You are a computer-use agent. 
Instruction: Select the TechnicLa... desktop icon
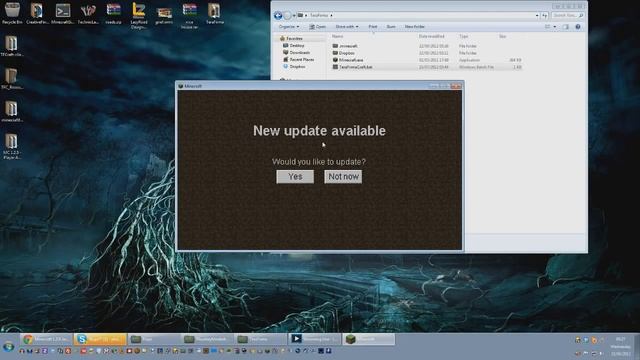pos(88,13)
